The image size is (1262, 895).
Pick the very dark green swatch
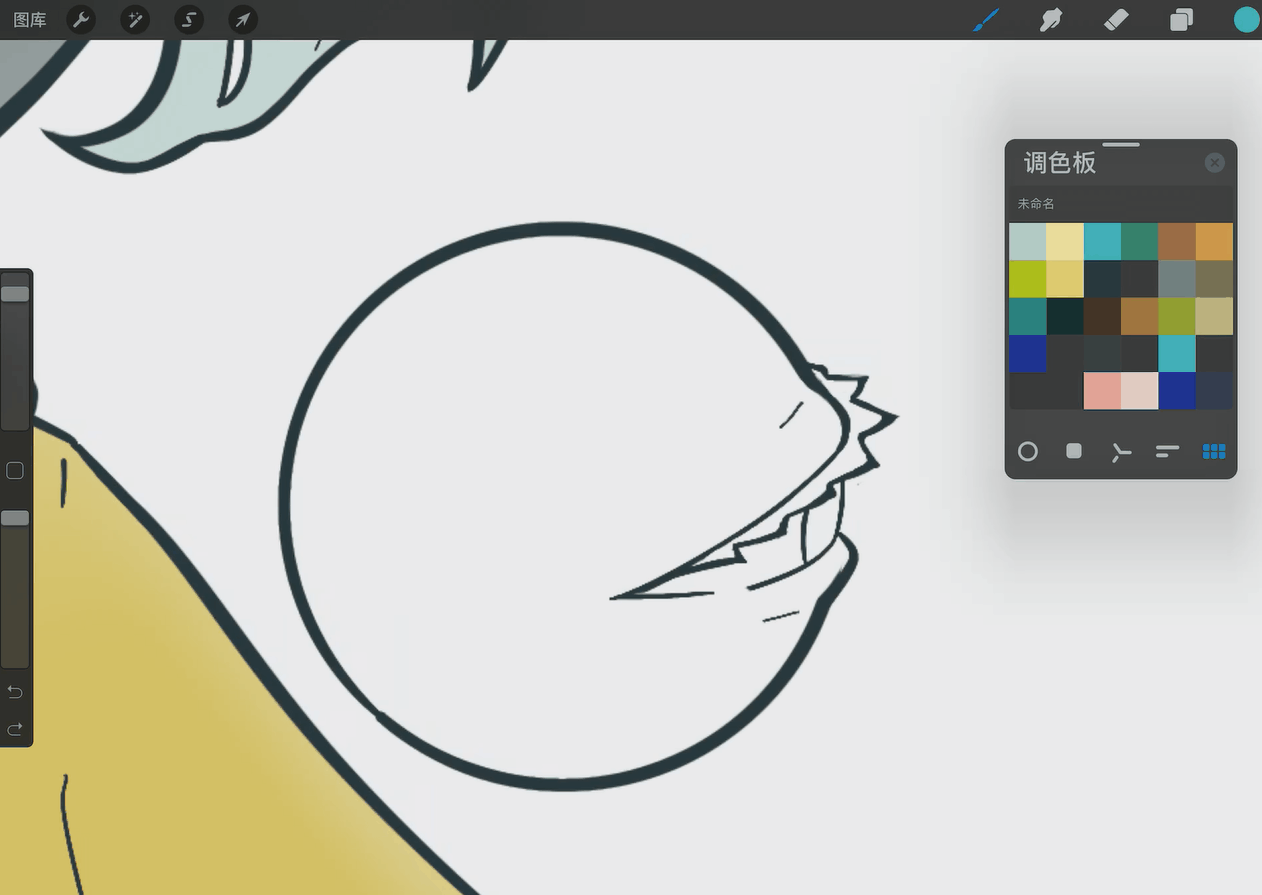pos(1065,316)
